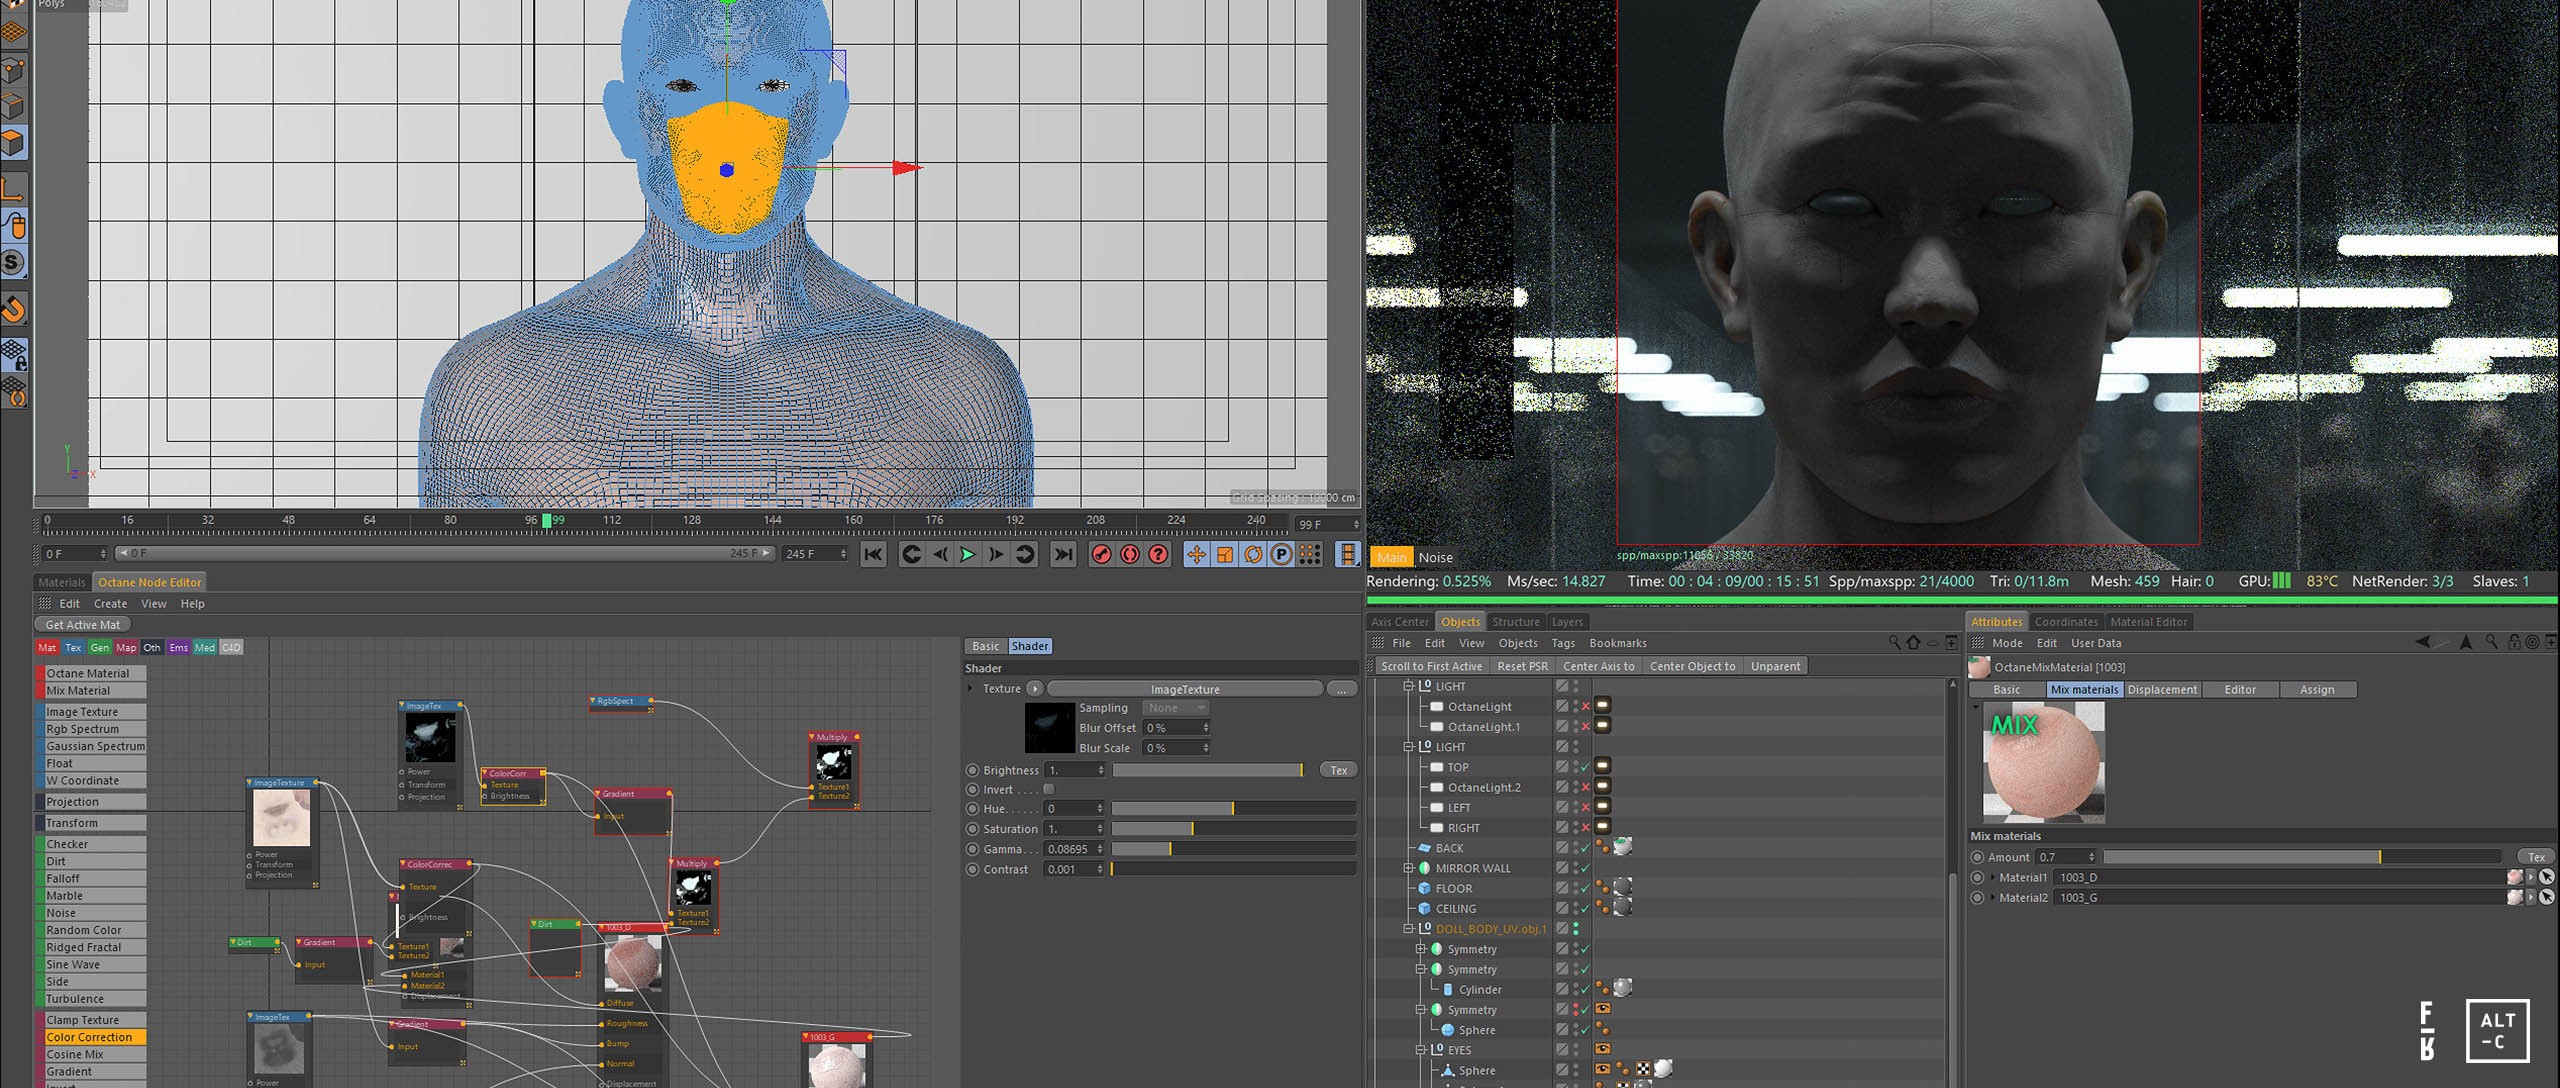Collapse the EYES group tree node
Image resolution: width=2560 pixels, height=1088 pixels.
1421,1049
